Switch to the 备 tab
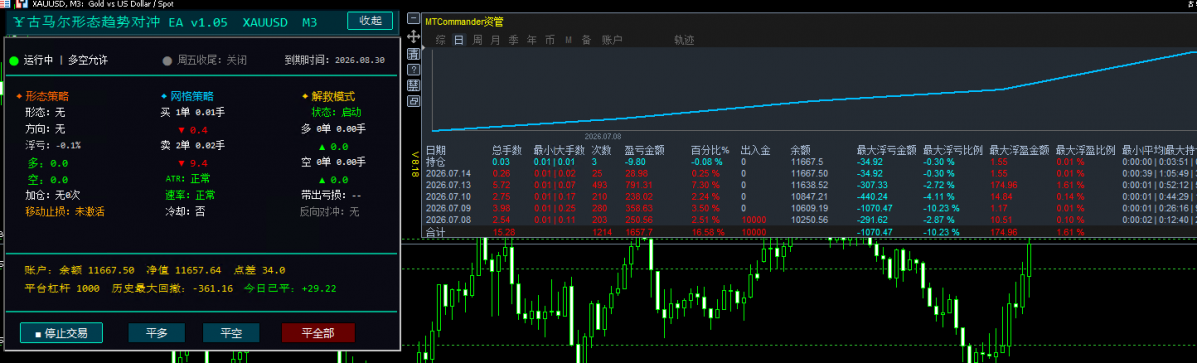This screenshot has width=1197, height=363. pyautogui.click(x=586, y=40)
